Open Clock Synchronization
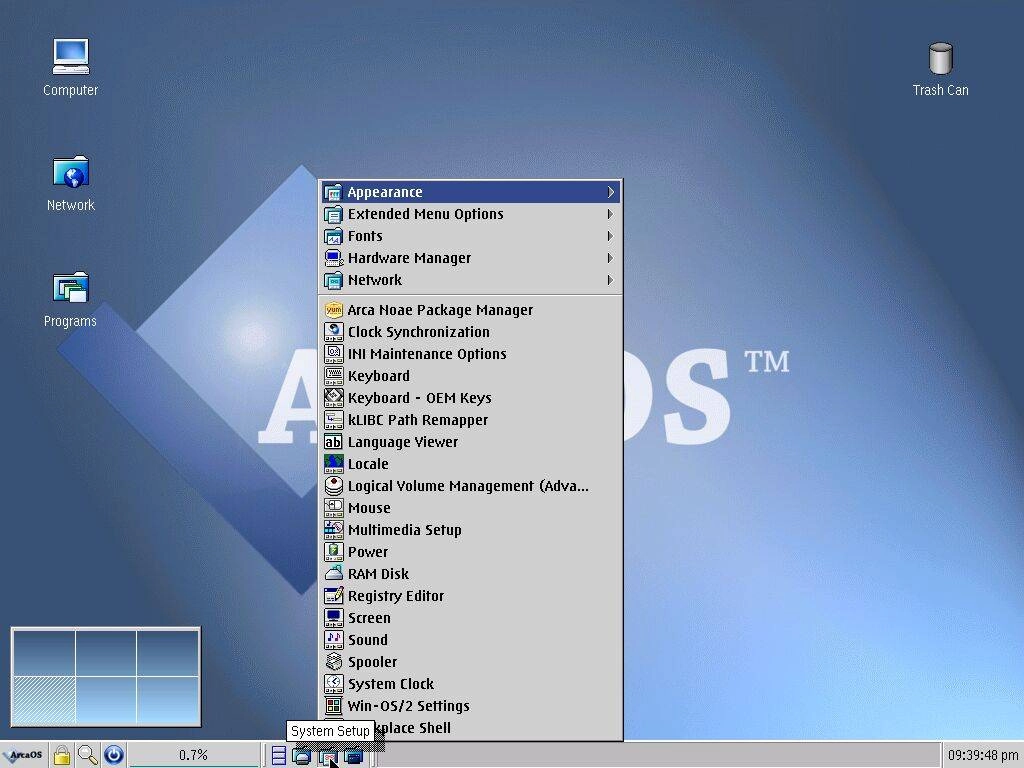1024x768 pixels. click(x=470, y=332)
